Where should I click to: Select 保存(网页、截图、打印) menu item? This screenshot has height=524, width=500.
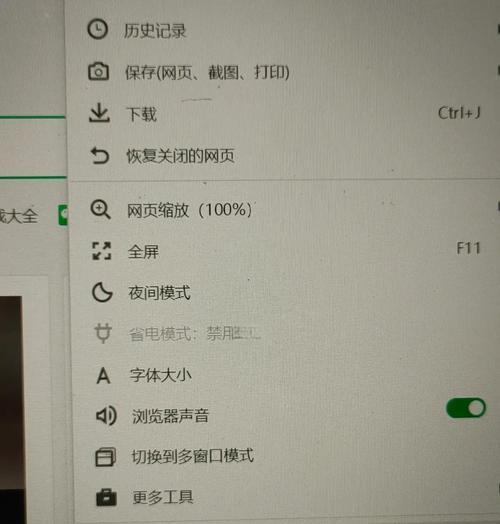282,72
